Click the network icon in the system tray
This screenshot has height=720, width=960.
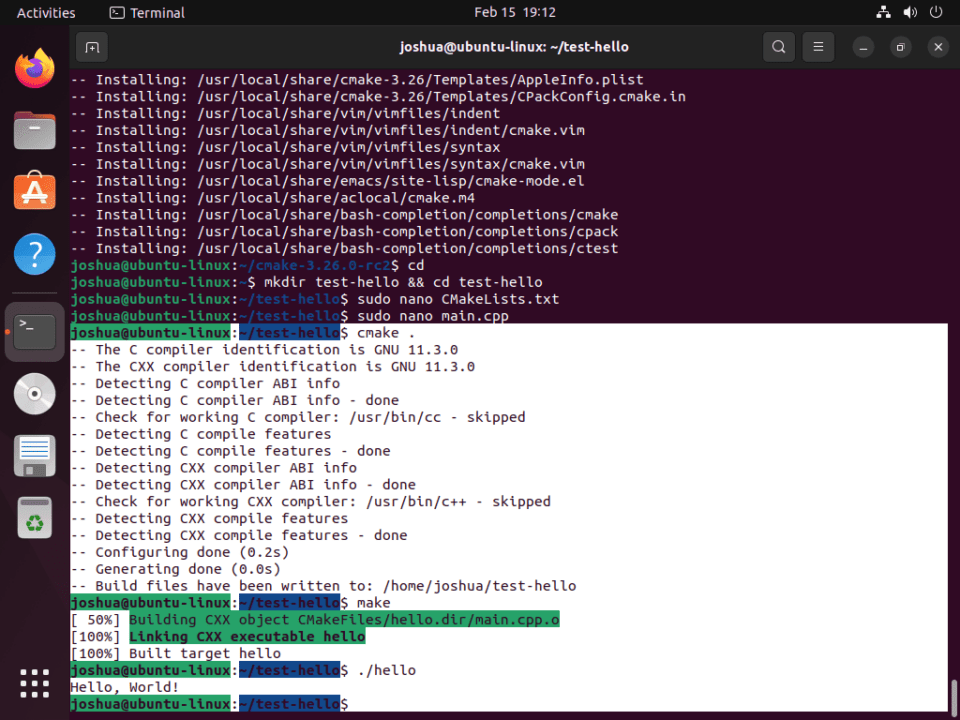[x=883, y=12]
